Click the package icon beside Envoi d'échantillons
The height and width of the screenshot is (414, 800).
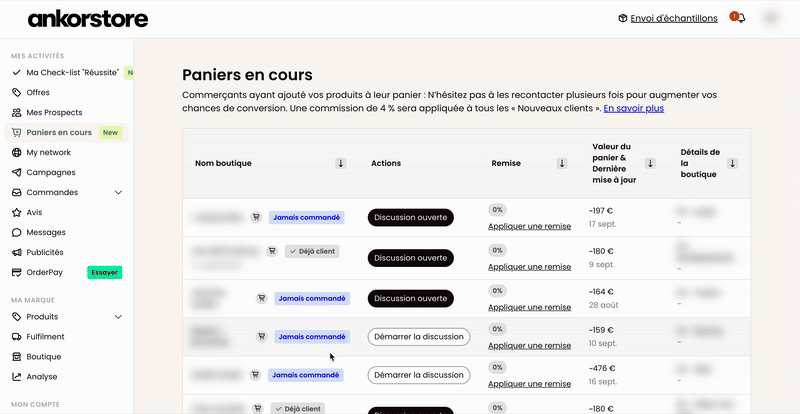623,18
